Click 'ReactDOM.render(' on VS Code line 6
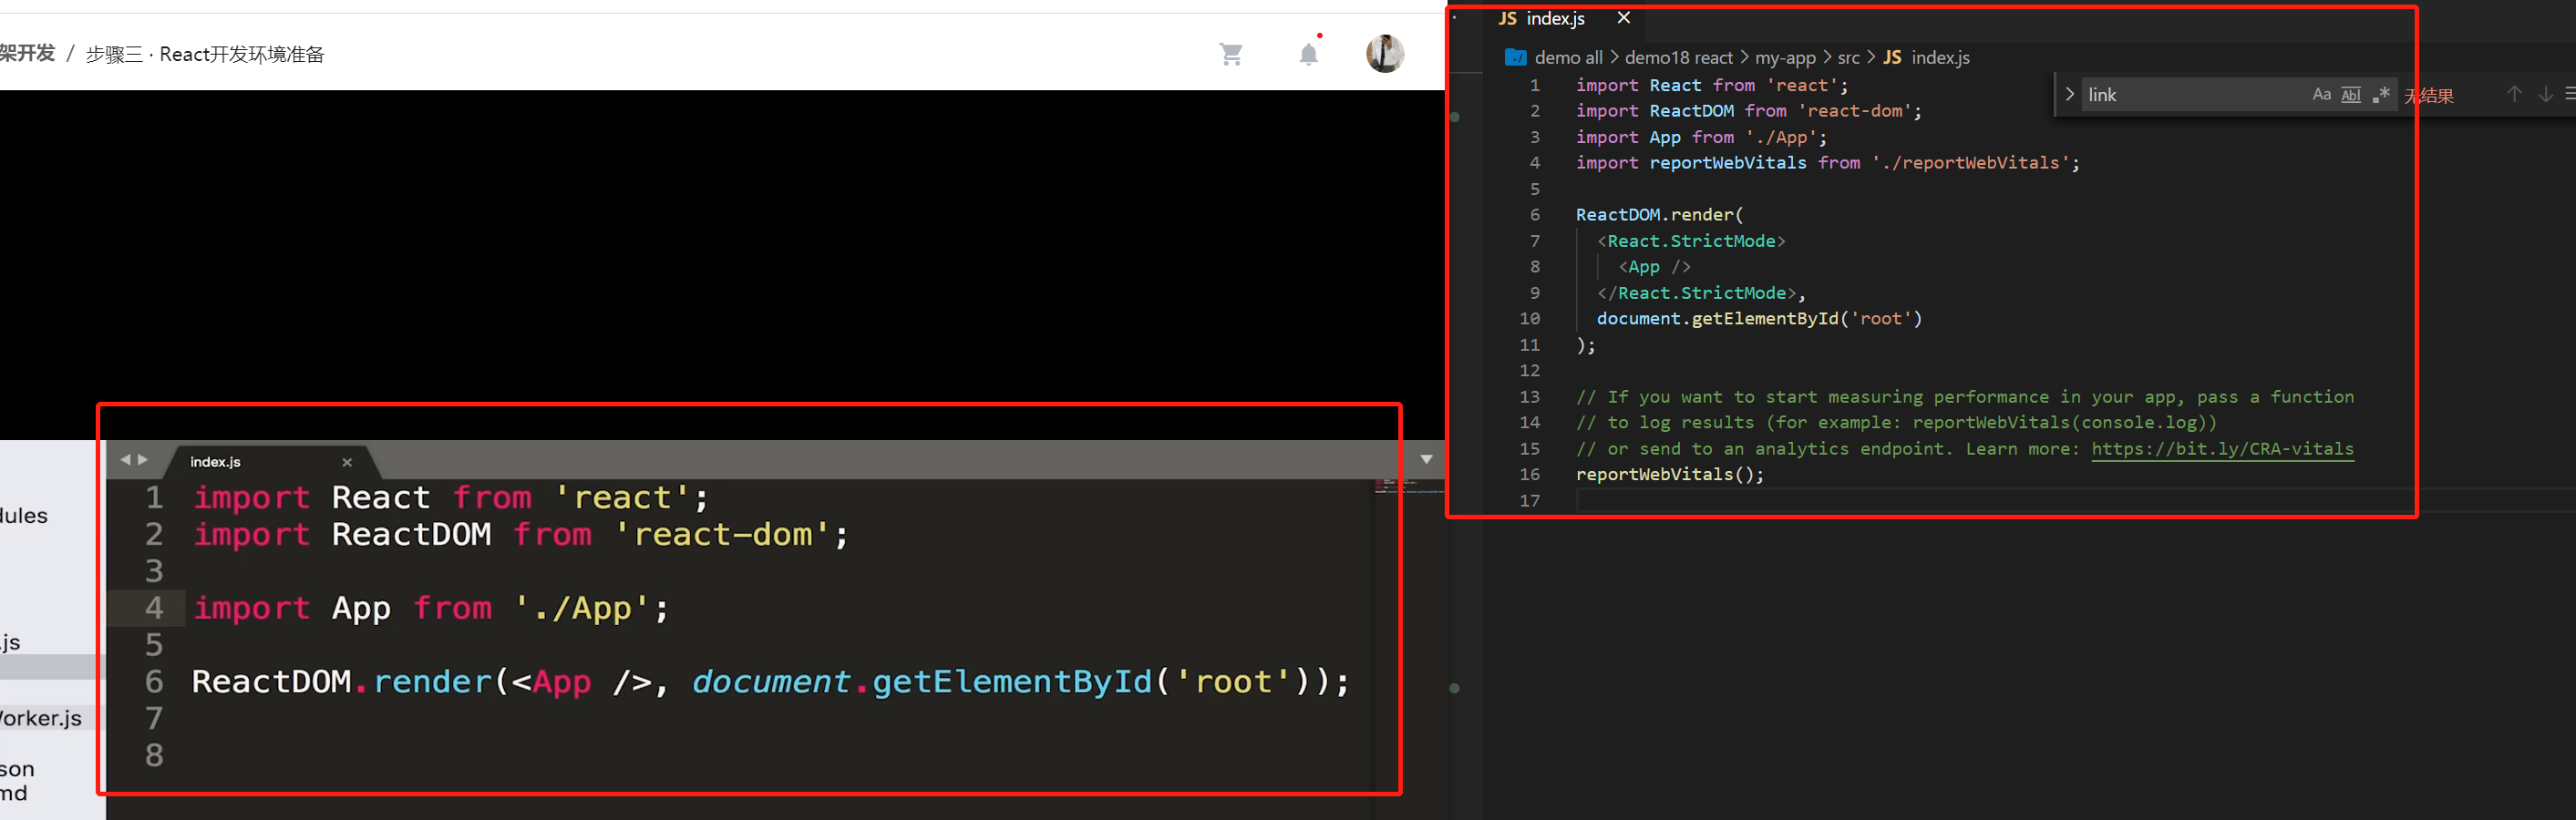Viewport: 2576px width, 820px height. (x=1660, y=215)
